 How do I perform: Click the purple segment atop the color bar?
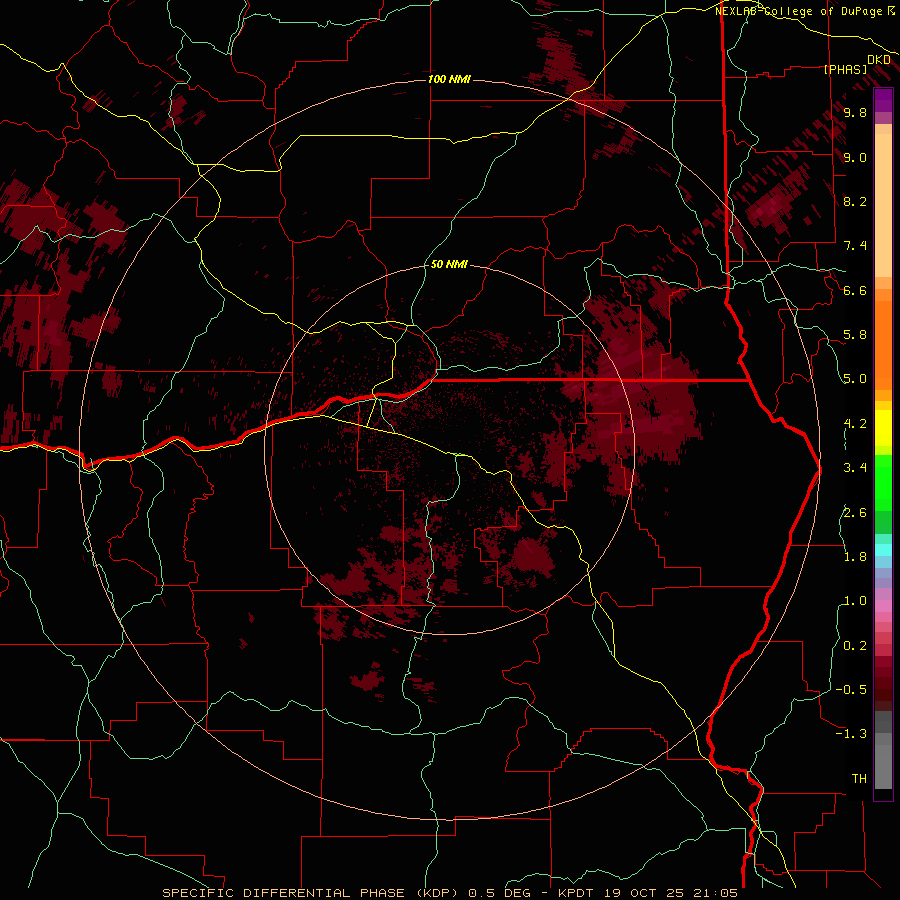(883, 100)
